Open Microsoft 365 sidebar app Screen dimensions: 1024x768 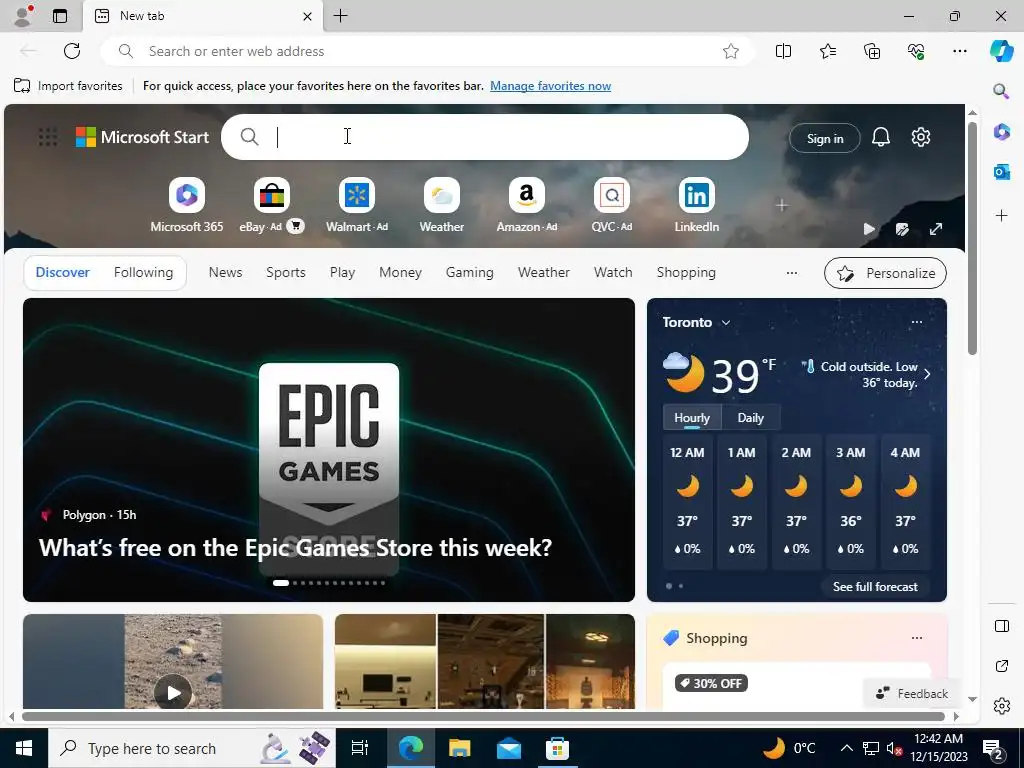pos(1001,131)
